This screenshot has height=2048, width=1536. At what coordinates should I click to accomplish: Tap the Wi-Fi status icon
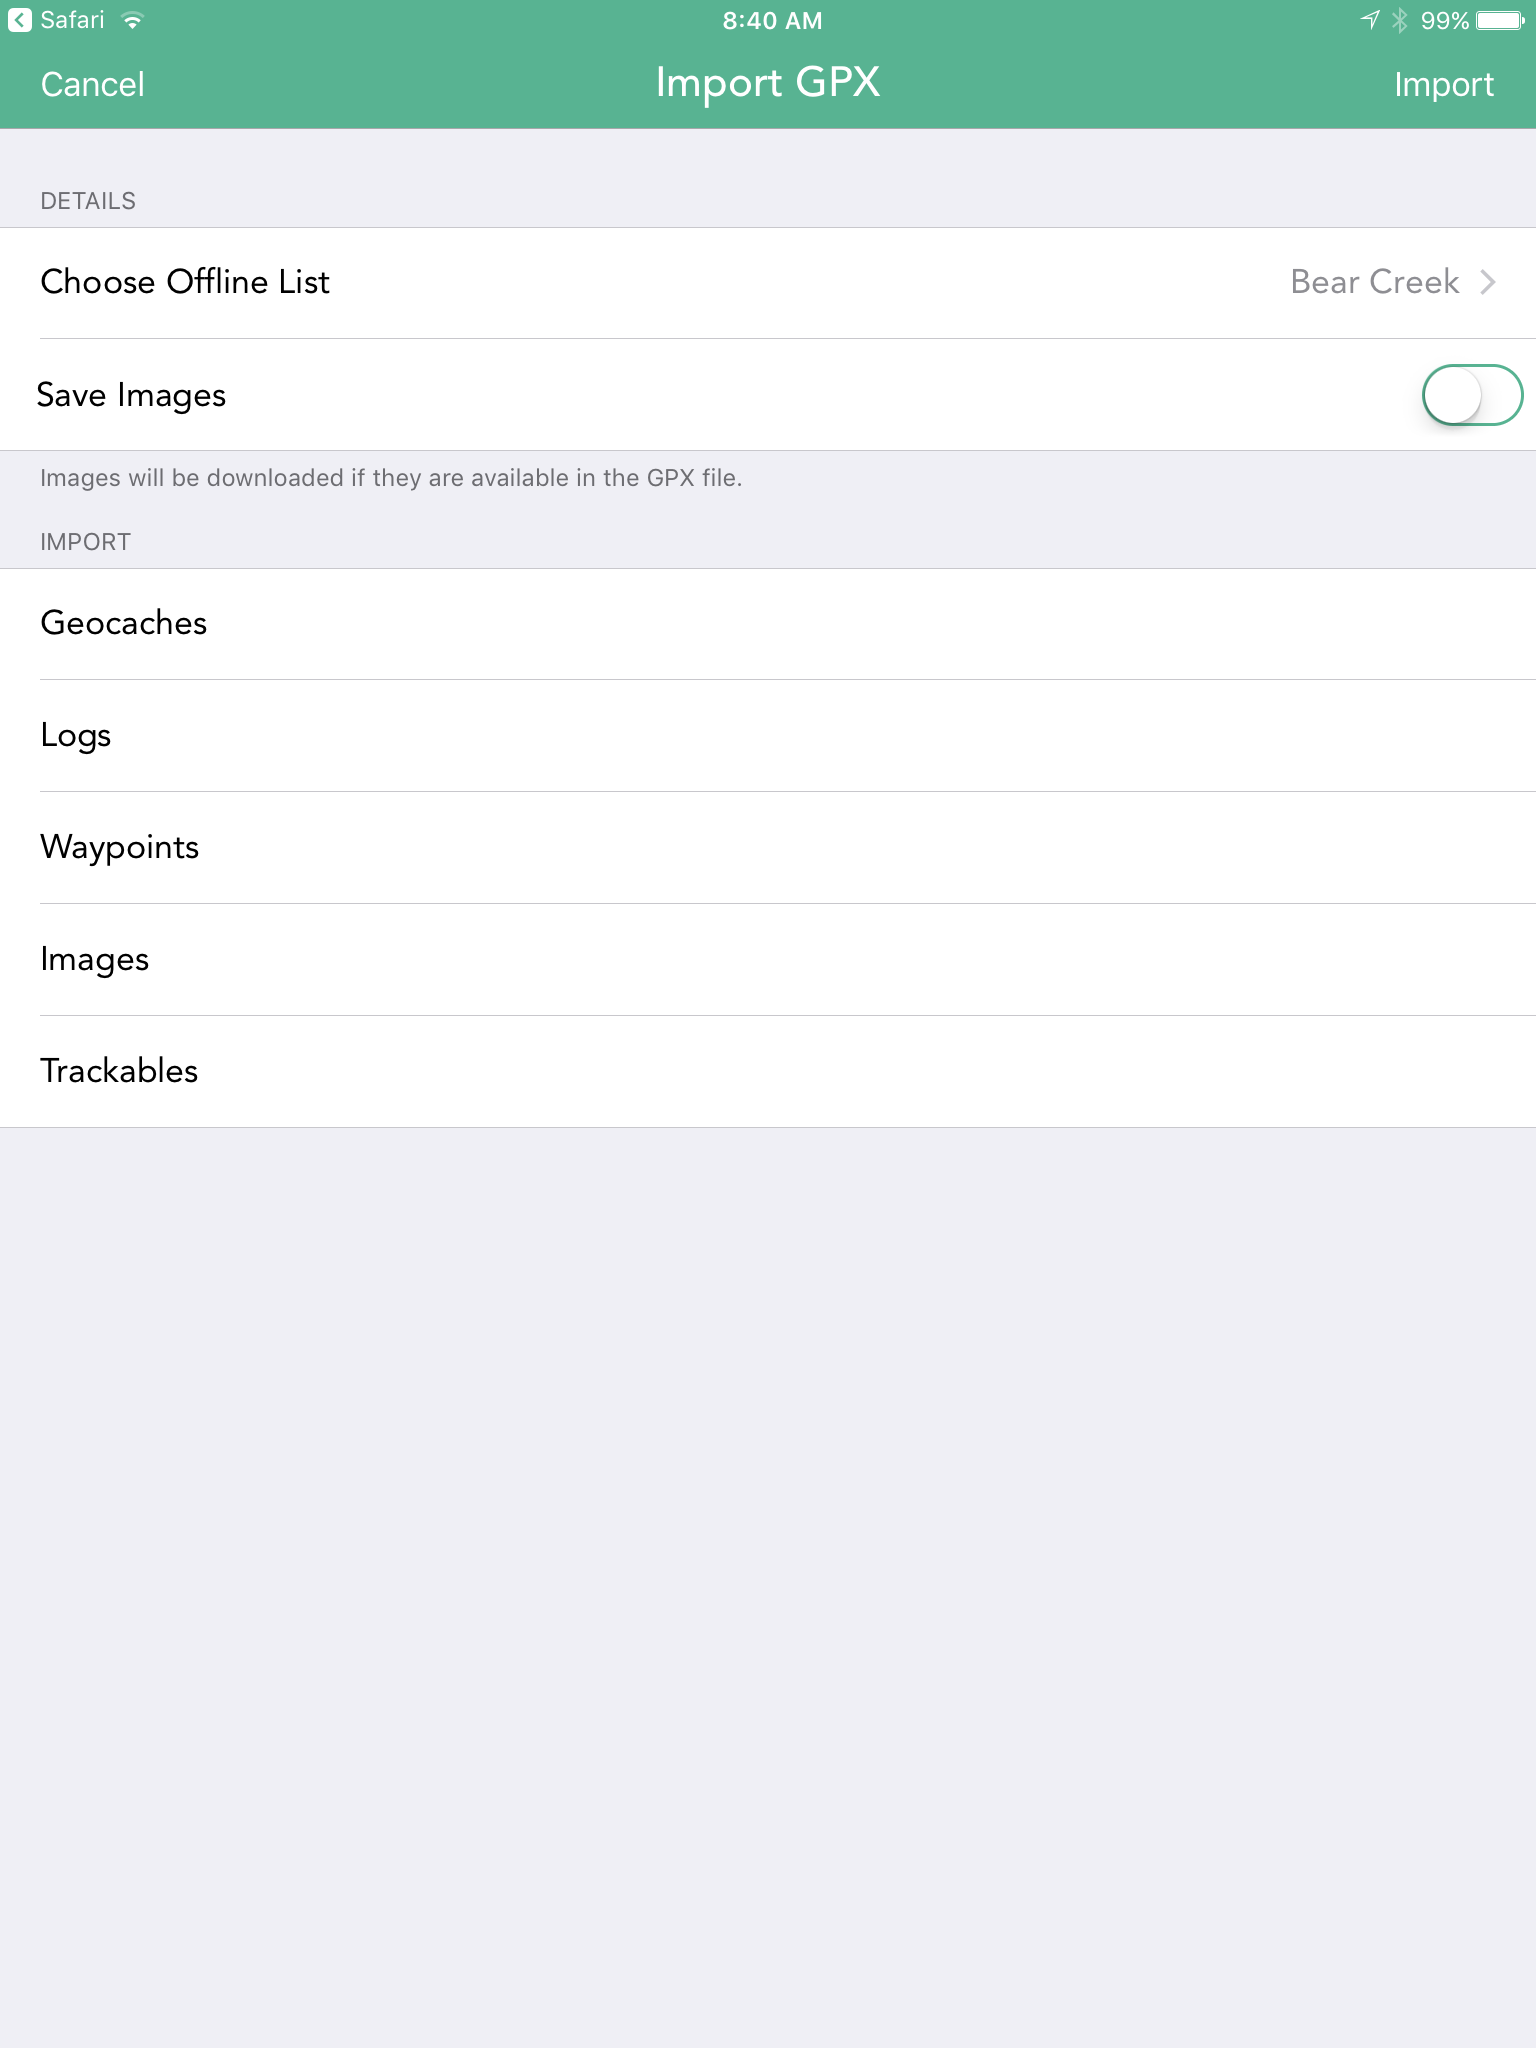(x=132, y=20)
